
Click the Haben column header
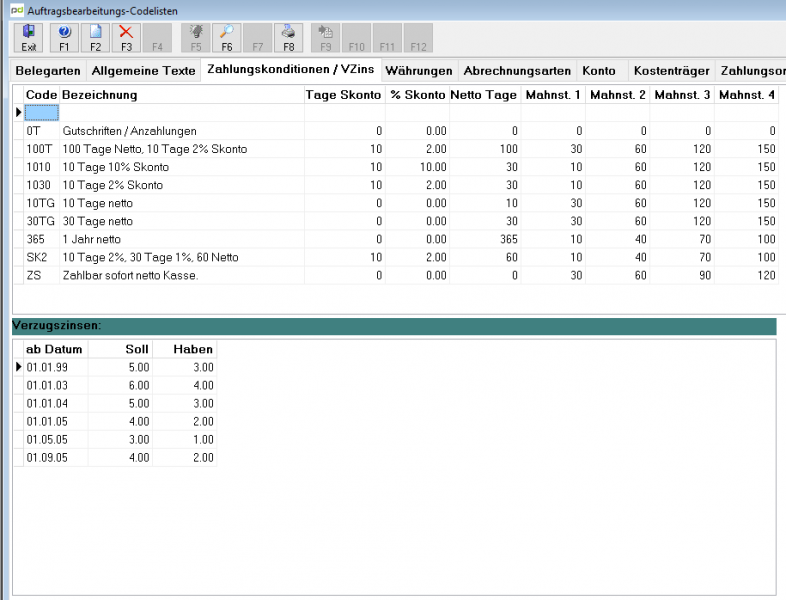click(x=184, y=349)
